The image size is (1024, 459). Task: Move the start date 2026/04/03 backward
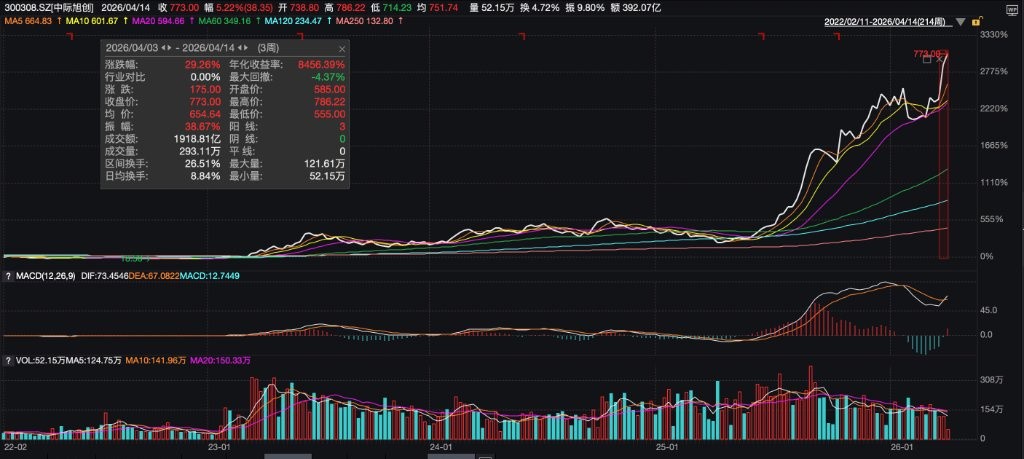coord(163,48)
